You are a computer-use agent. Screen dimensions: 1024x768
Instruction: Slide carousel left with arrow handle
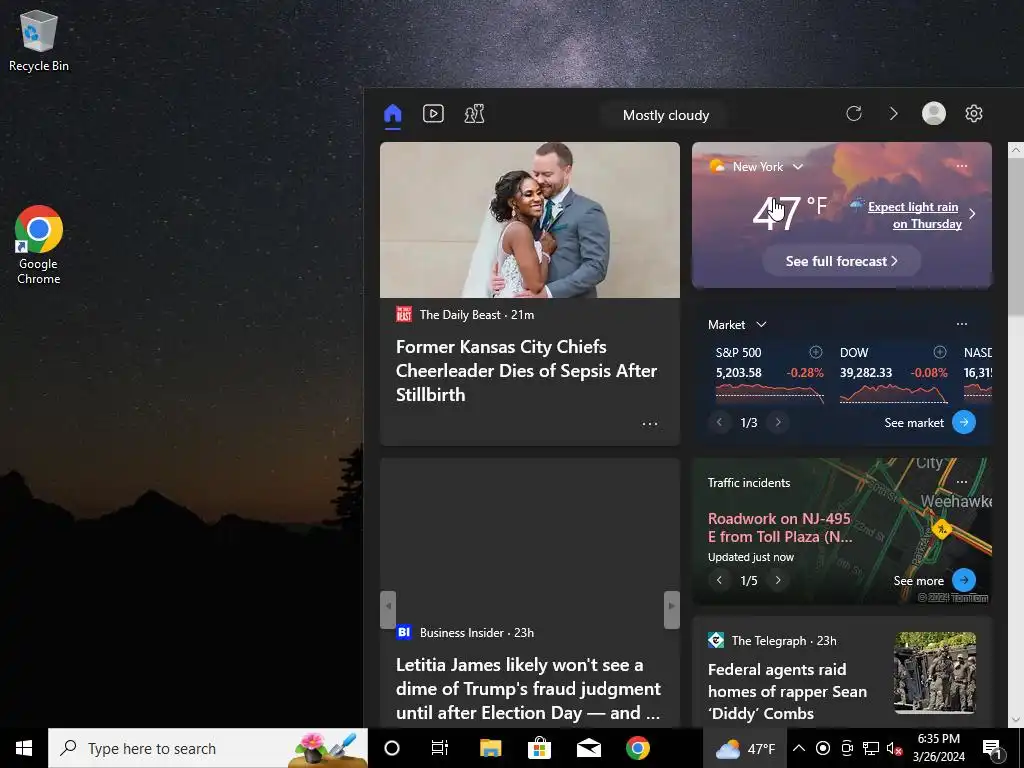tap(388, 609)
